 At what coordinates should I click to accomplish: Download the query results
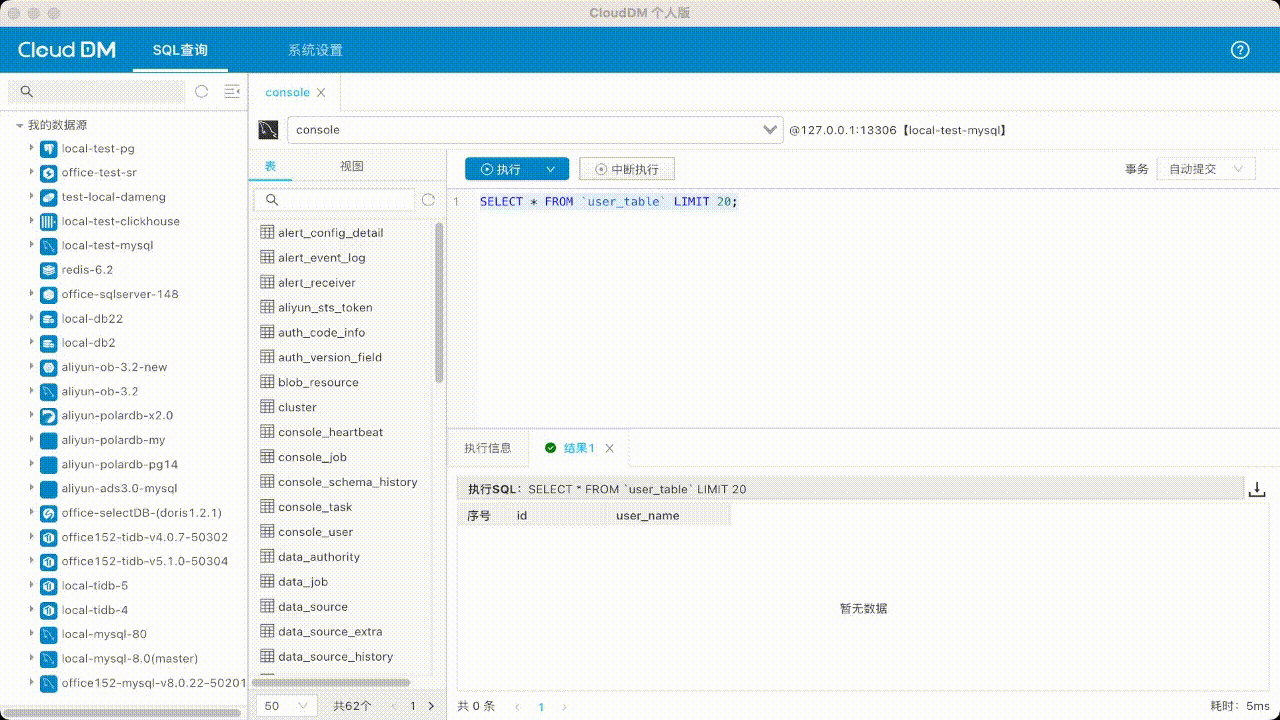pos(1257,489)
